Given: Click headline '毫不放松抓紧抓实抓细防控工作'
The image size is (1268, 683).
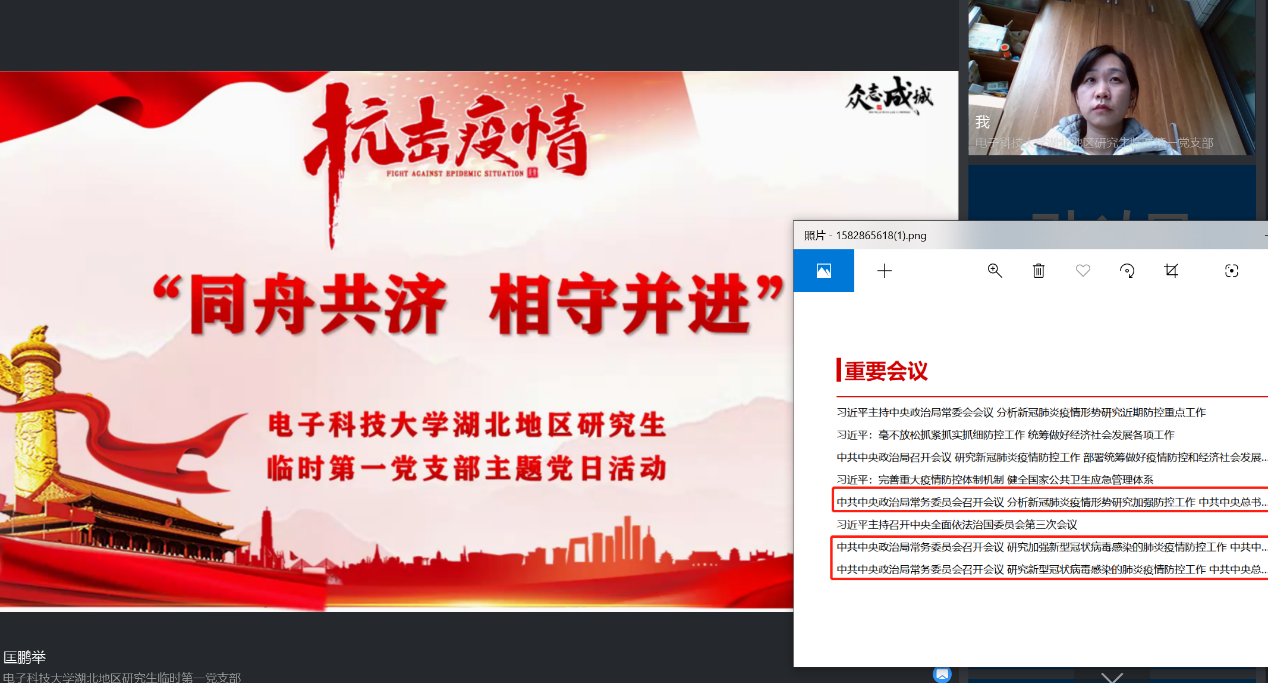Looking at the screenshot, I should click(1005, 435).
